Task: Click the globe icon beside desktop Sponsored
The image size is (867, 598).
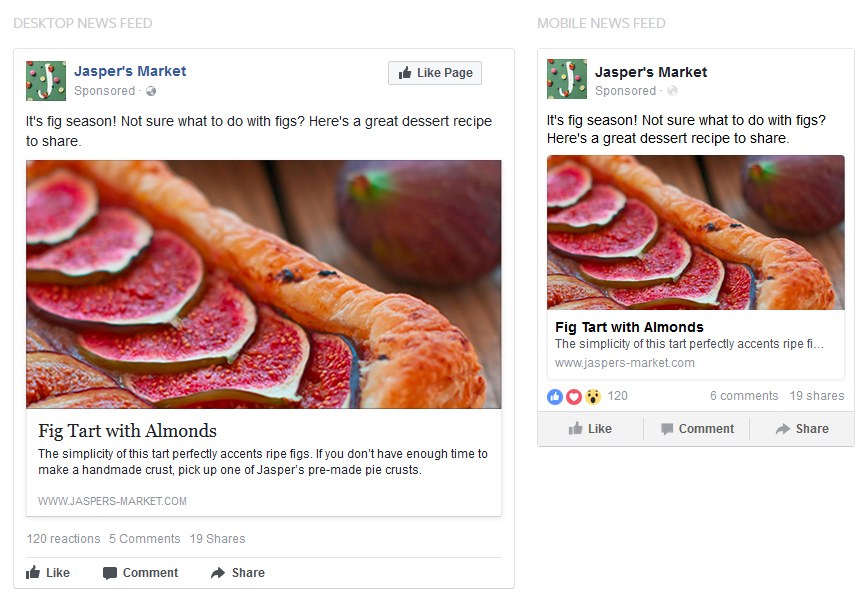Action: coord(151,91)
